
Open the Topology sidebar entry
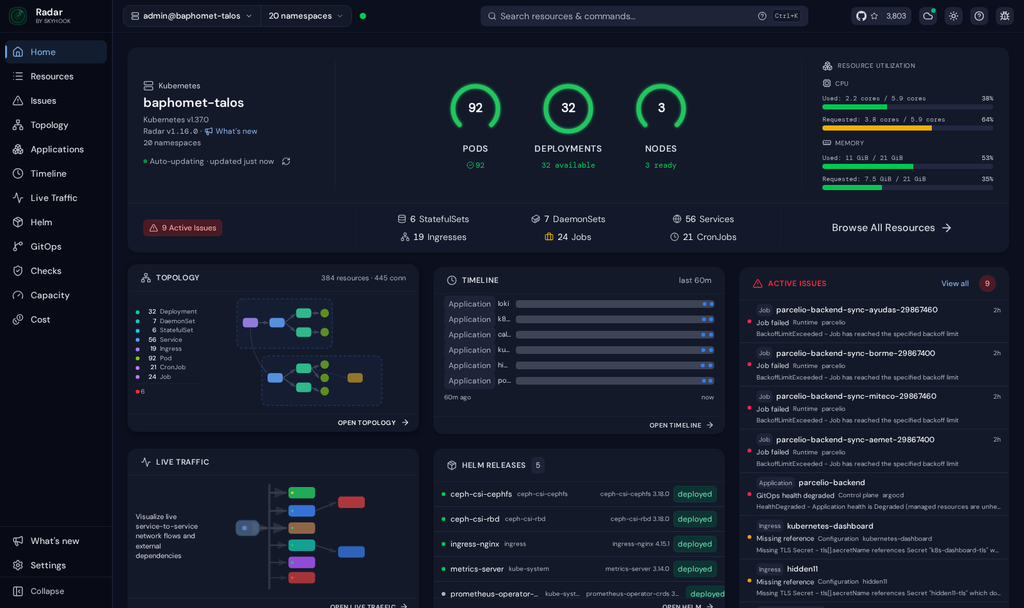point(56,125)
